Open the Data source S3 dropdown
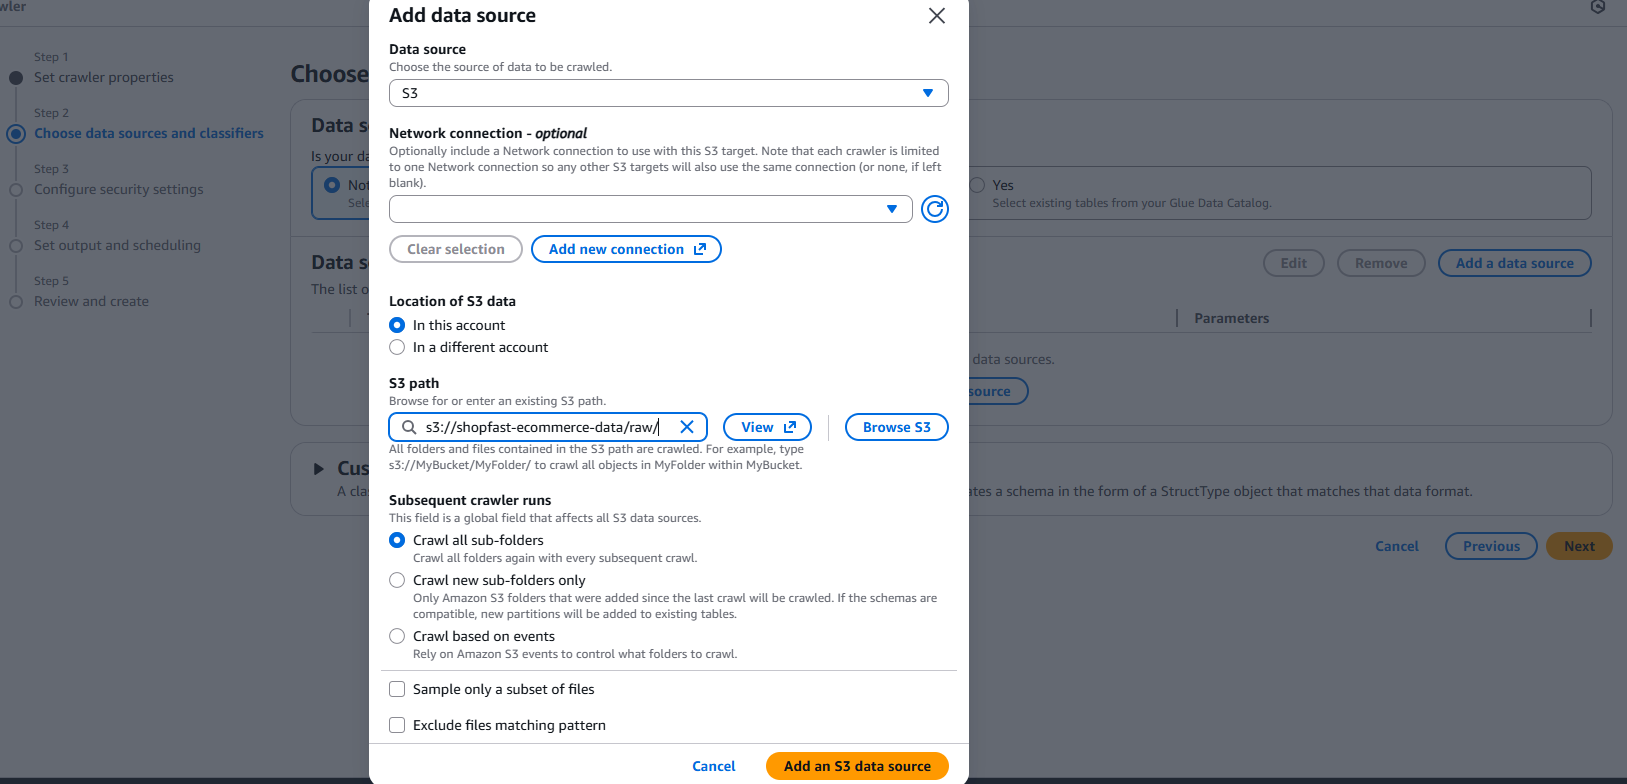This screenshot has width=1627, height=784. tap(668, 93)
